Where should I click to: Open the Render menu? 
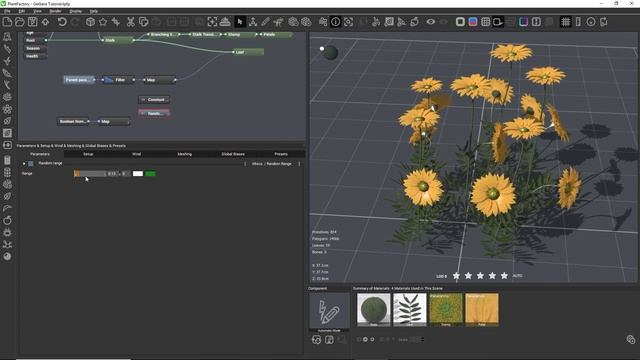(55, 11)
